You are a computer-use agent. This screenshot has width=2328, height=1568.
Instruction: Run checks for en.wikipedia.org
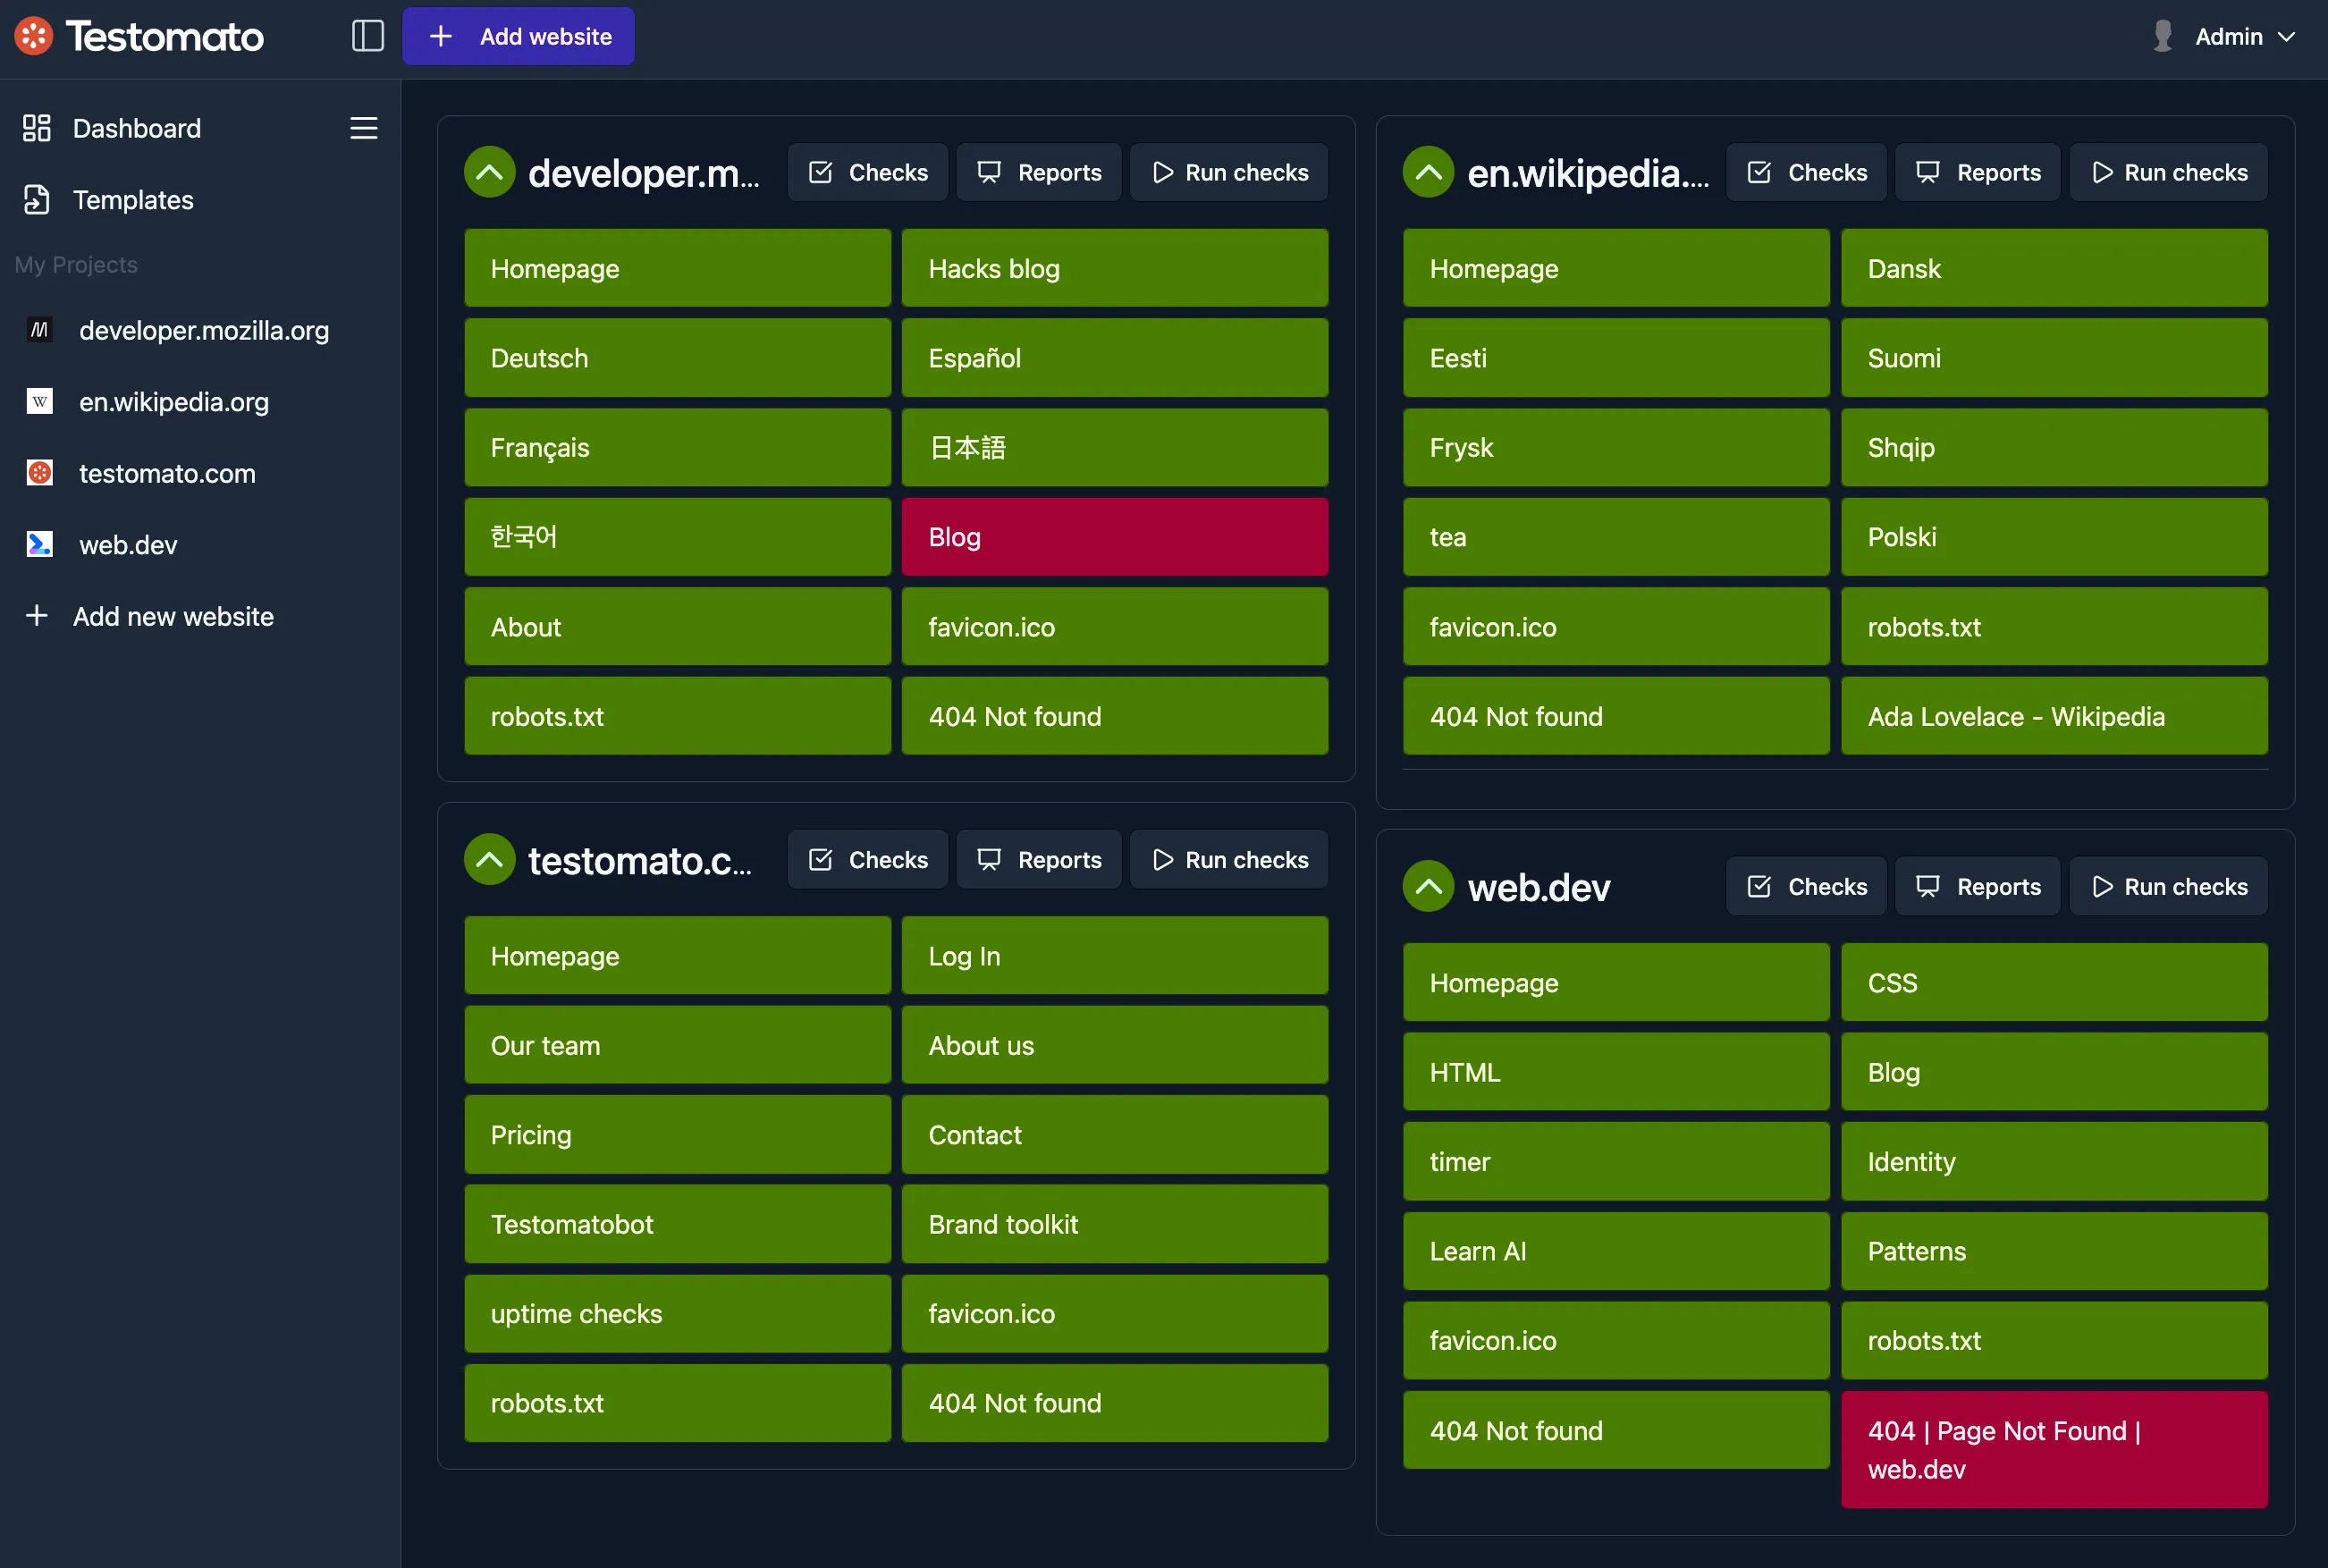(x=2168, y=171)
